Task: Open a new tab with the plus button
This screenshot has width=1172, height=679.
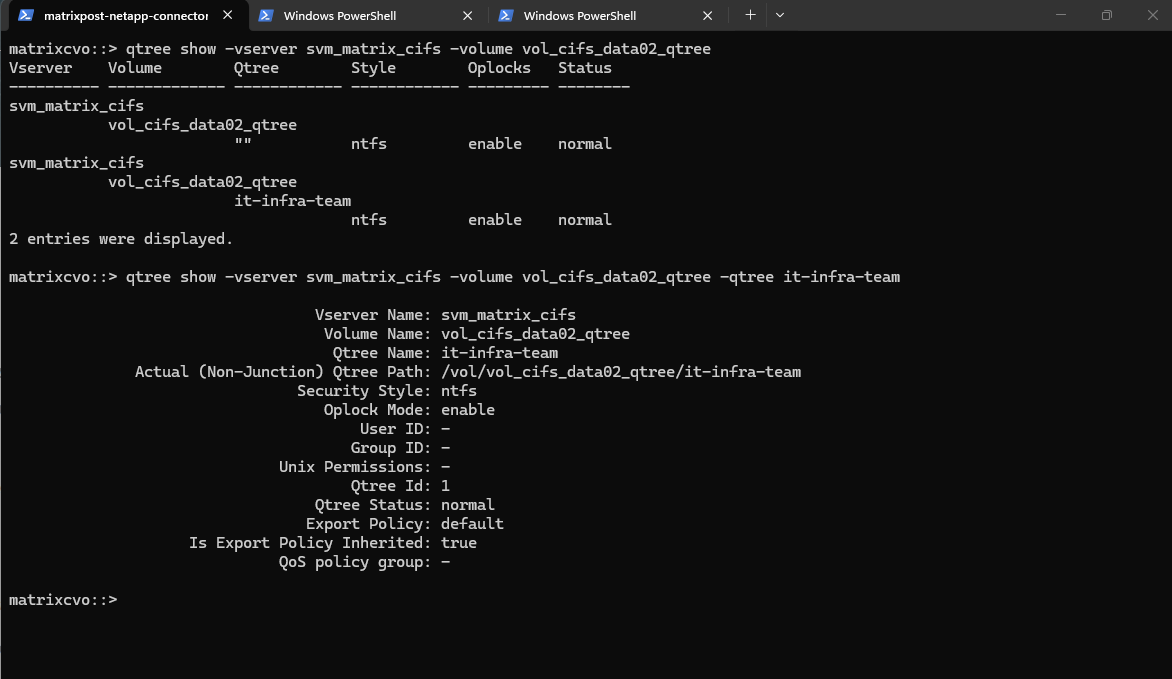Action: coord(750,15)
